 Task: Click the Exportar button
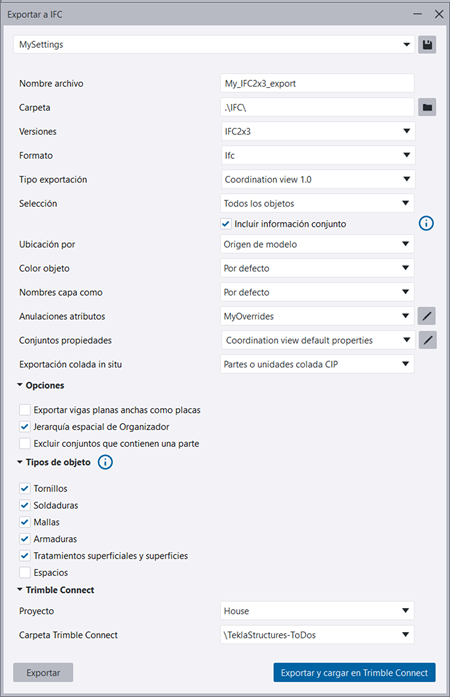pyautogui.click(x=43, y=673)
